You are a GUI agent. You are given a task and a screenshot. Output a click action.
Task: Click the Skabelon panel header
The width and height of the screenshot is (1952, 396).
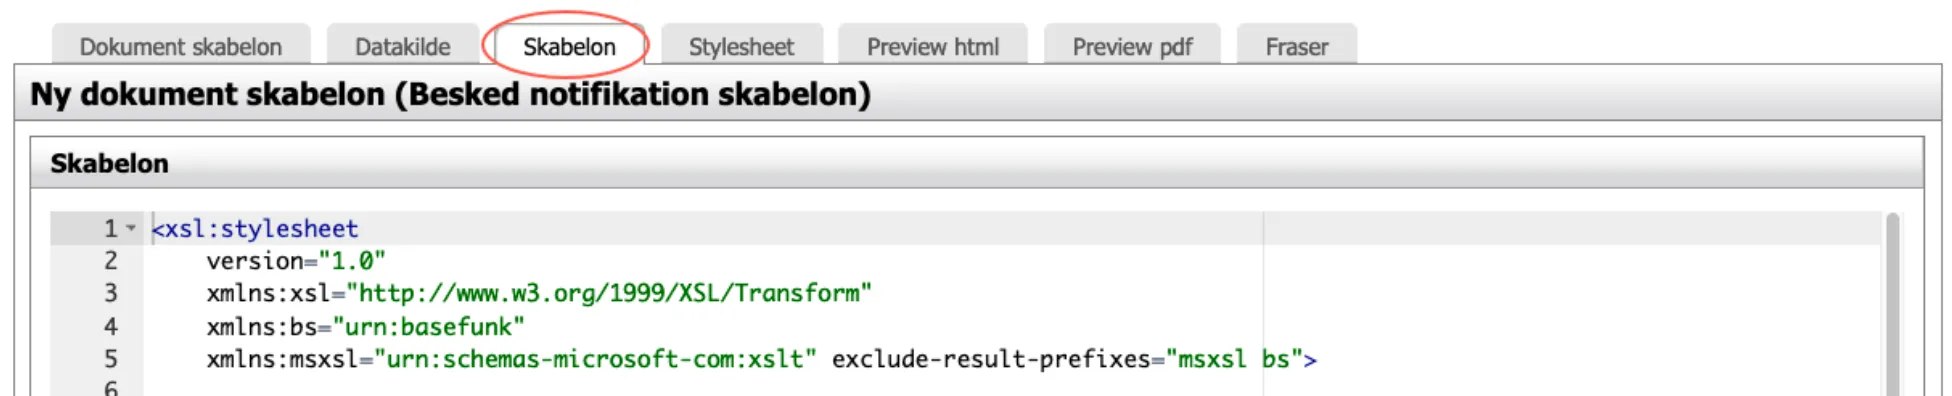[977, 163]
